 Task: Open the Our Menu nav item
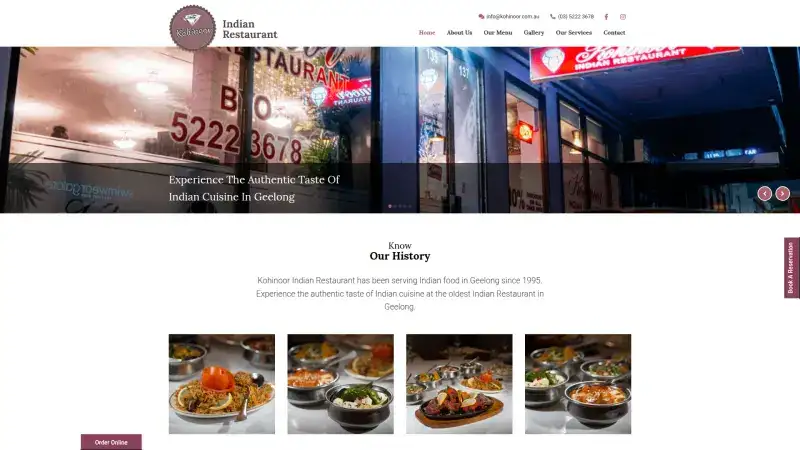click(497, 33)
